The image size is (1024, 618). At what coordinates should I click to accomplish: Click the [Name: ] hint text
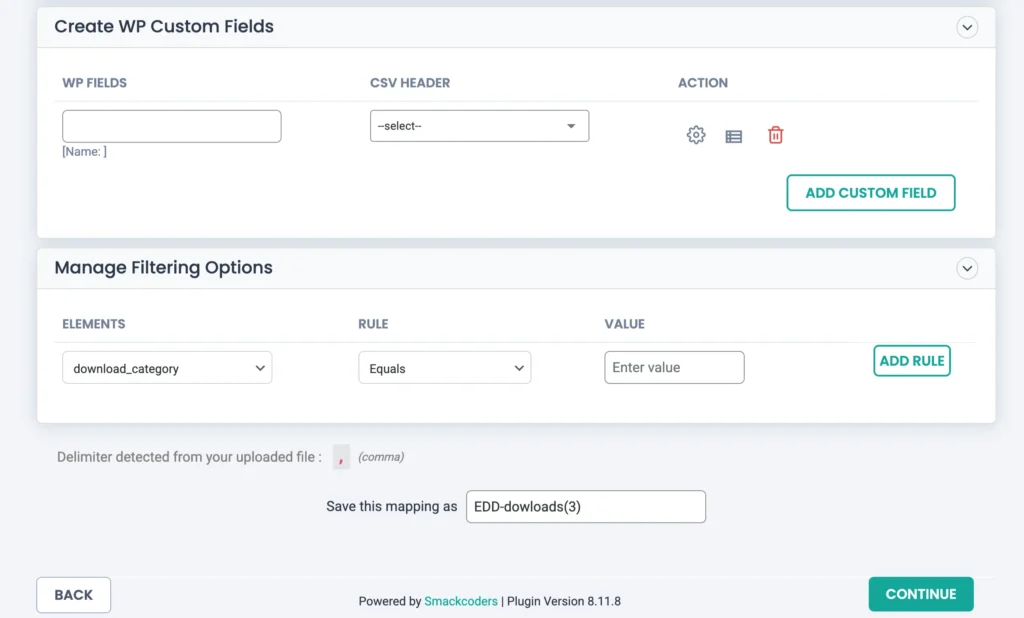[x=84, y=152]
